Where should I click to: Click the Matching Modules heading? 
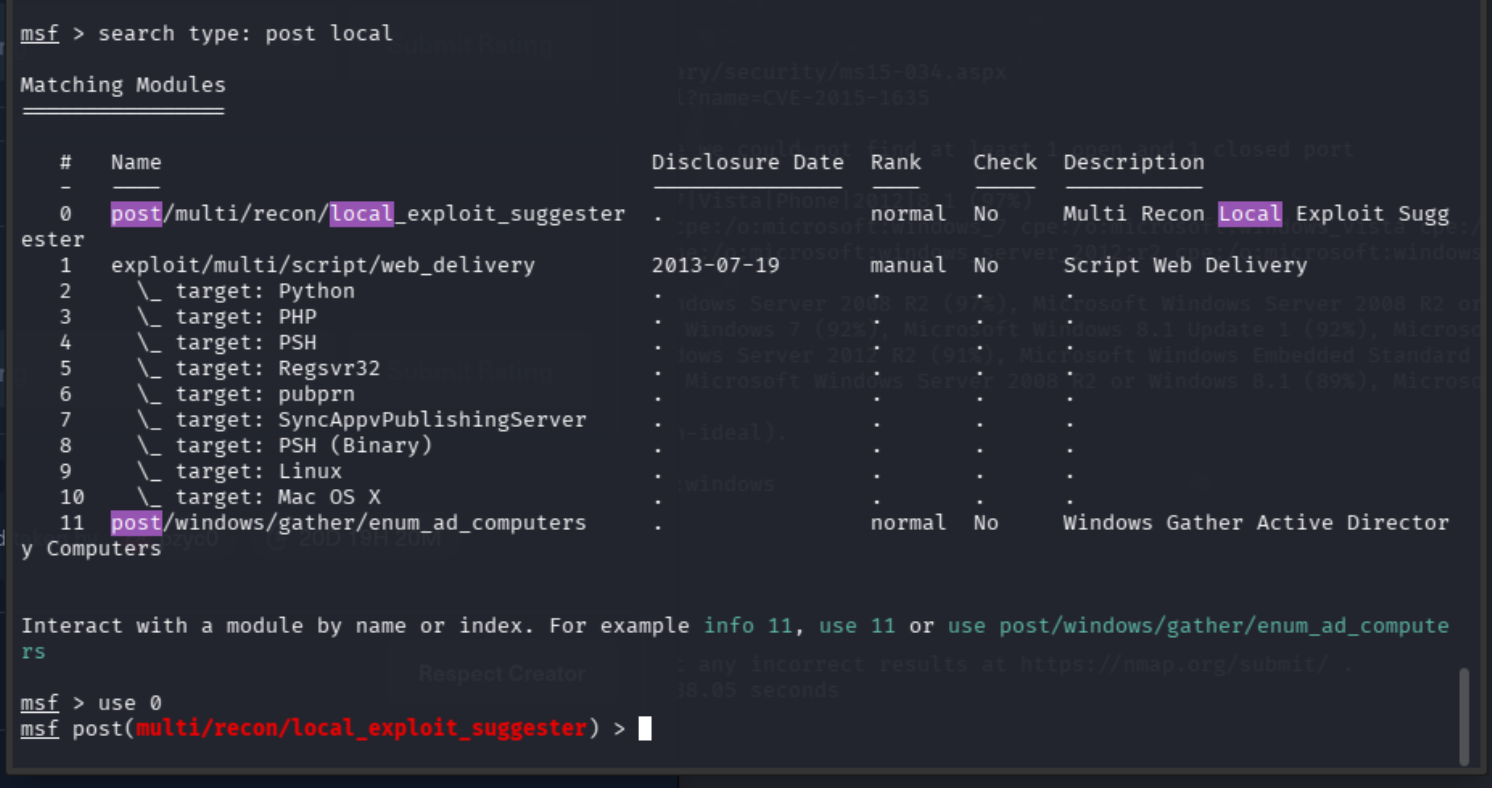coord(123,85)
